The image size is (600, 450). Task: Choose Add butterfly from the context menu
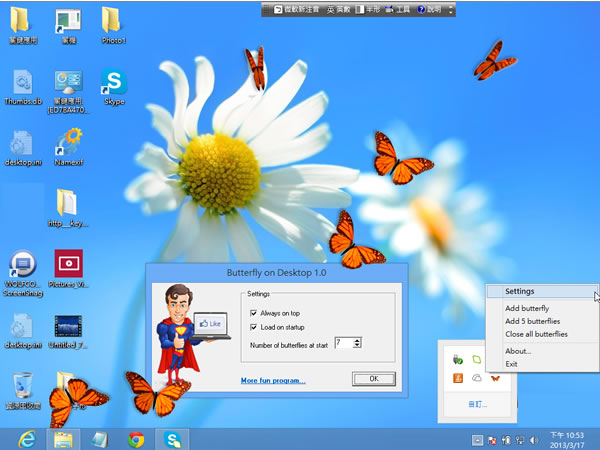527,308
